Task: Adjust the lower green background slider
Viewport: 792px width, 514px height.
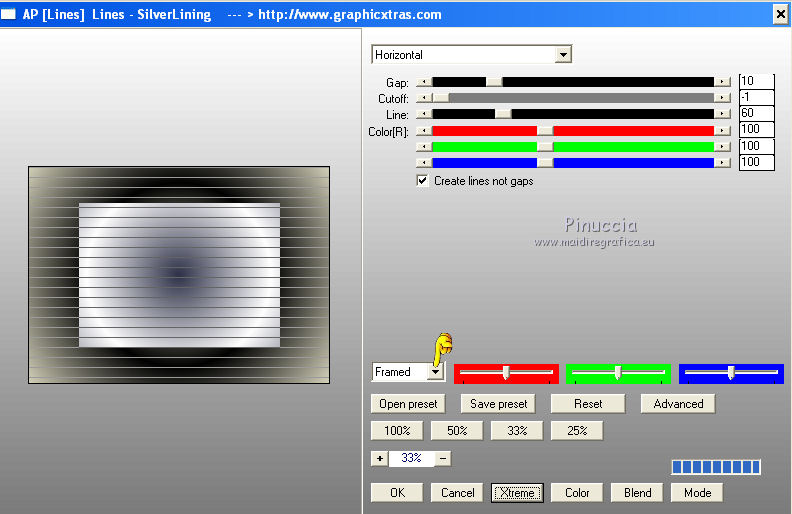Action: point(618,373)
